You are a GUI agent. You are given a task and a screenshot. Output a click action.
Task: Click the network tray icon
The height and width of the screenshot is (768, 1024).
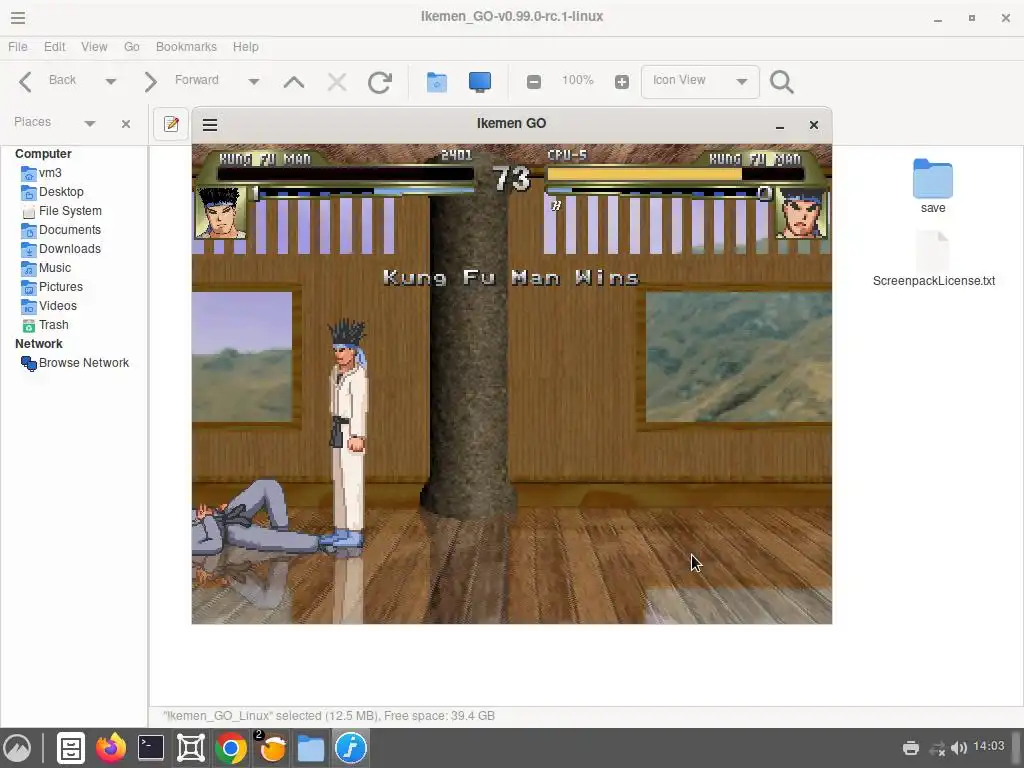[938, 748]
